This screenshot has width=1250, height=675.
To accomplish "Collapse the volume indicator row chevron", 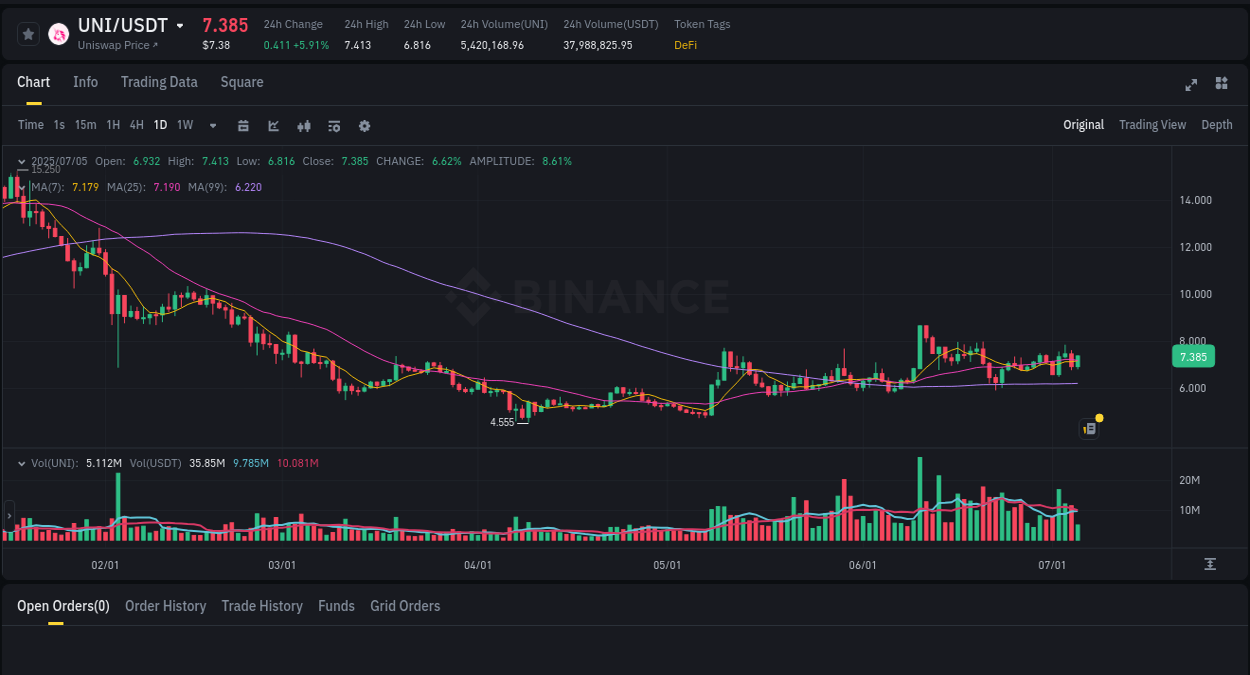I will coord(21,463).
